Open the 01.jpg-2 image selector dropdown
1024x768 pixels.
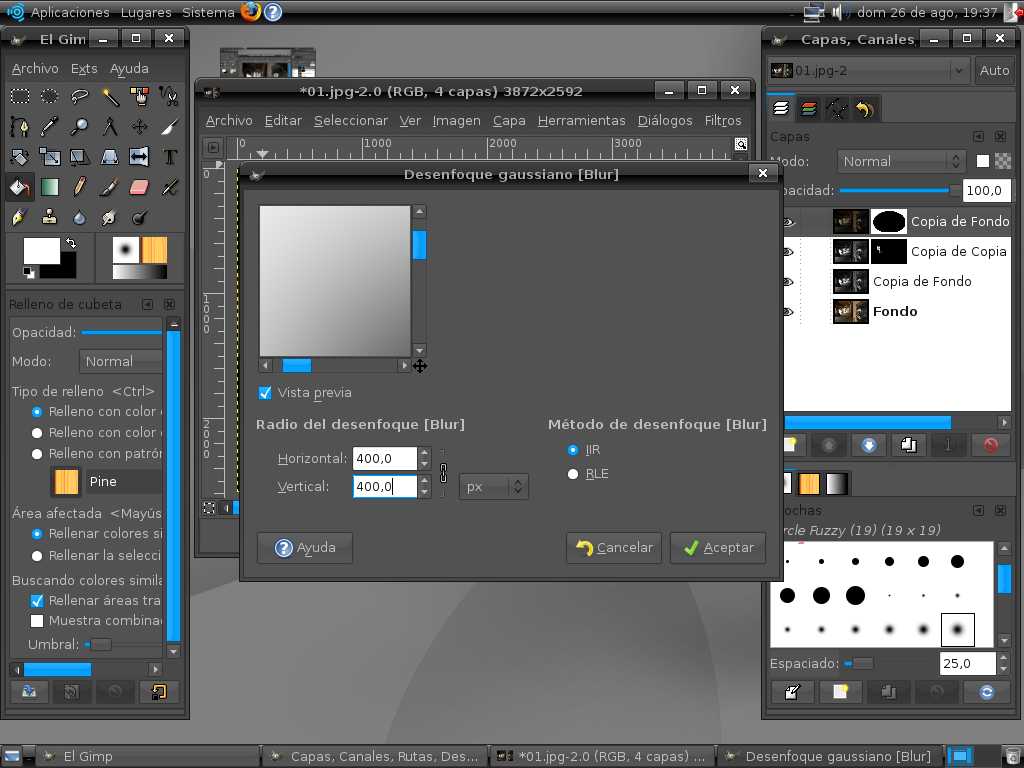[x=869, y=71]
